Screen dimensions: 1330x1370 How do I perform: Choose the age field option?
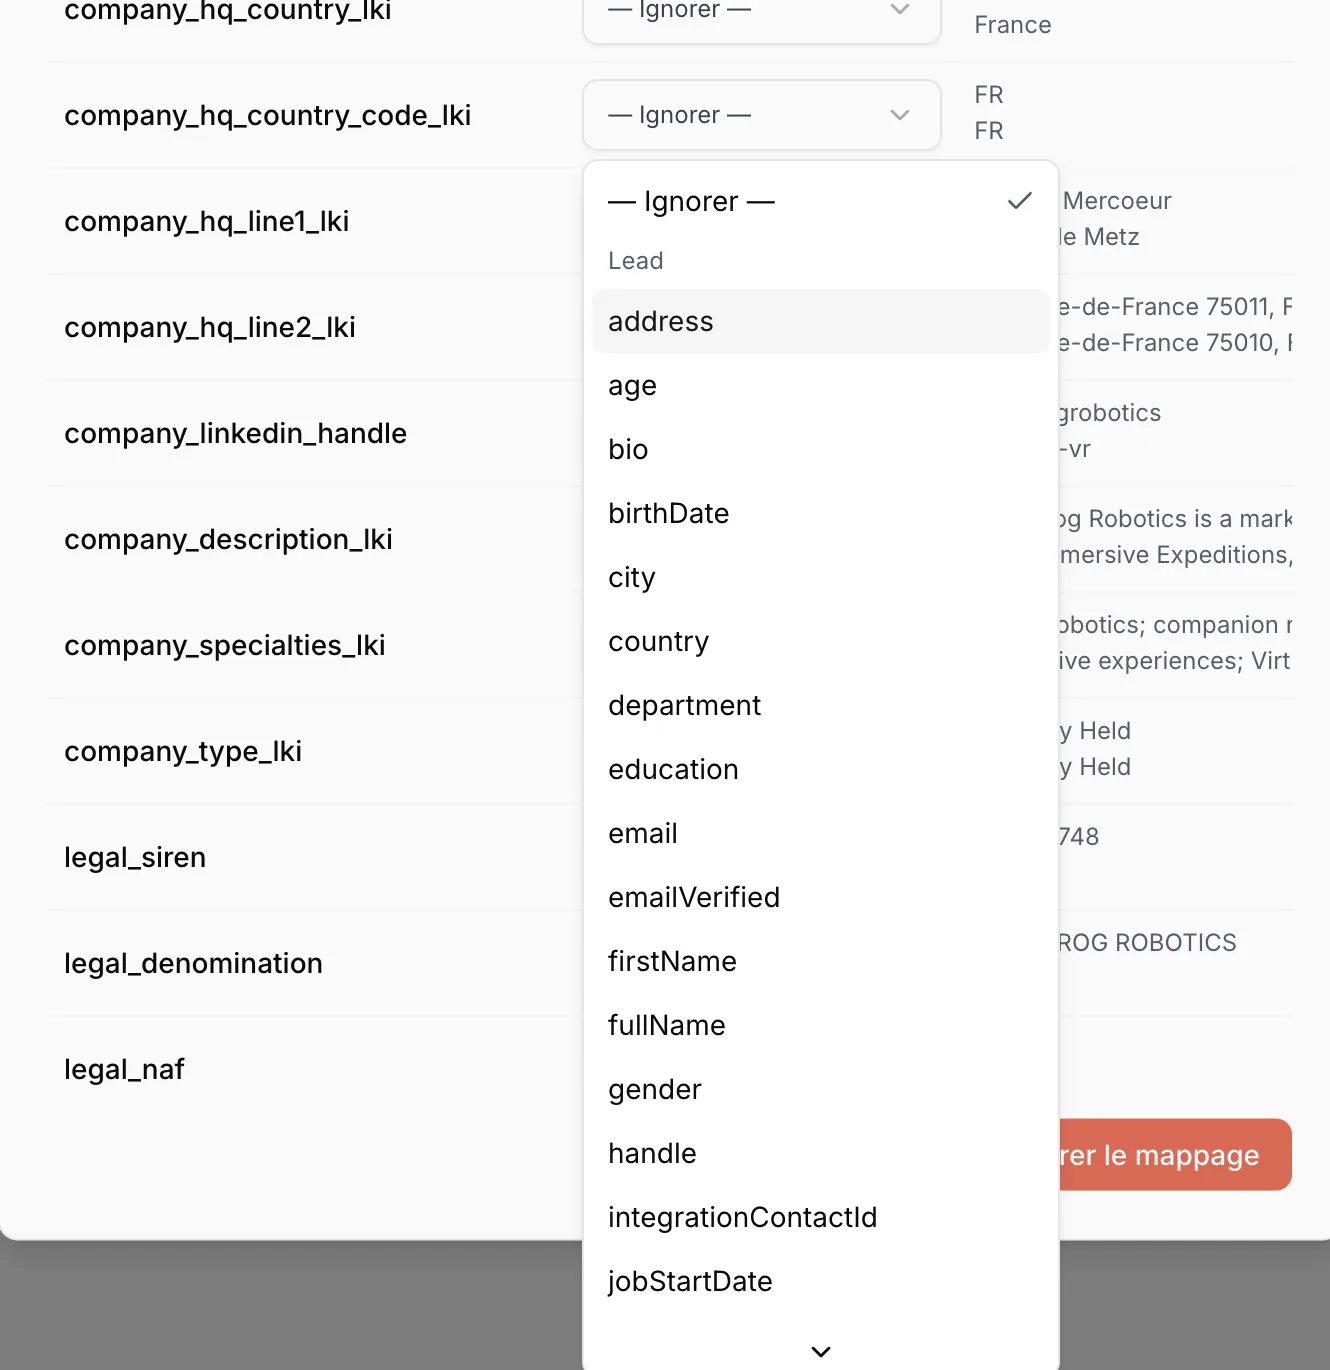[820, 385]
